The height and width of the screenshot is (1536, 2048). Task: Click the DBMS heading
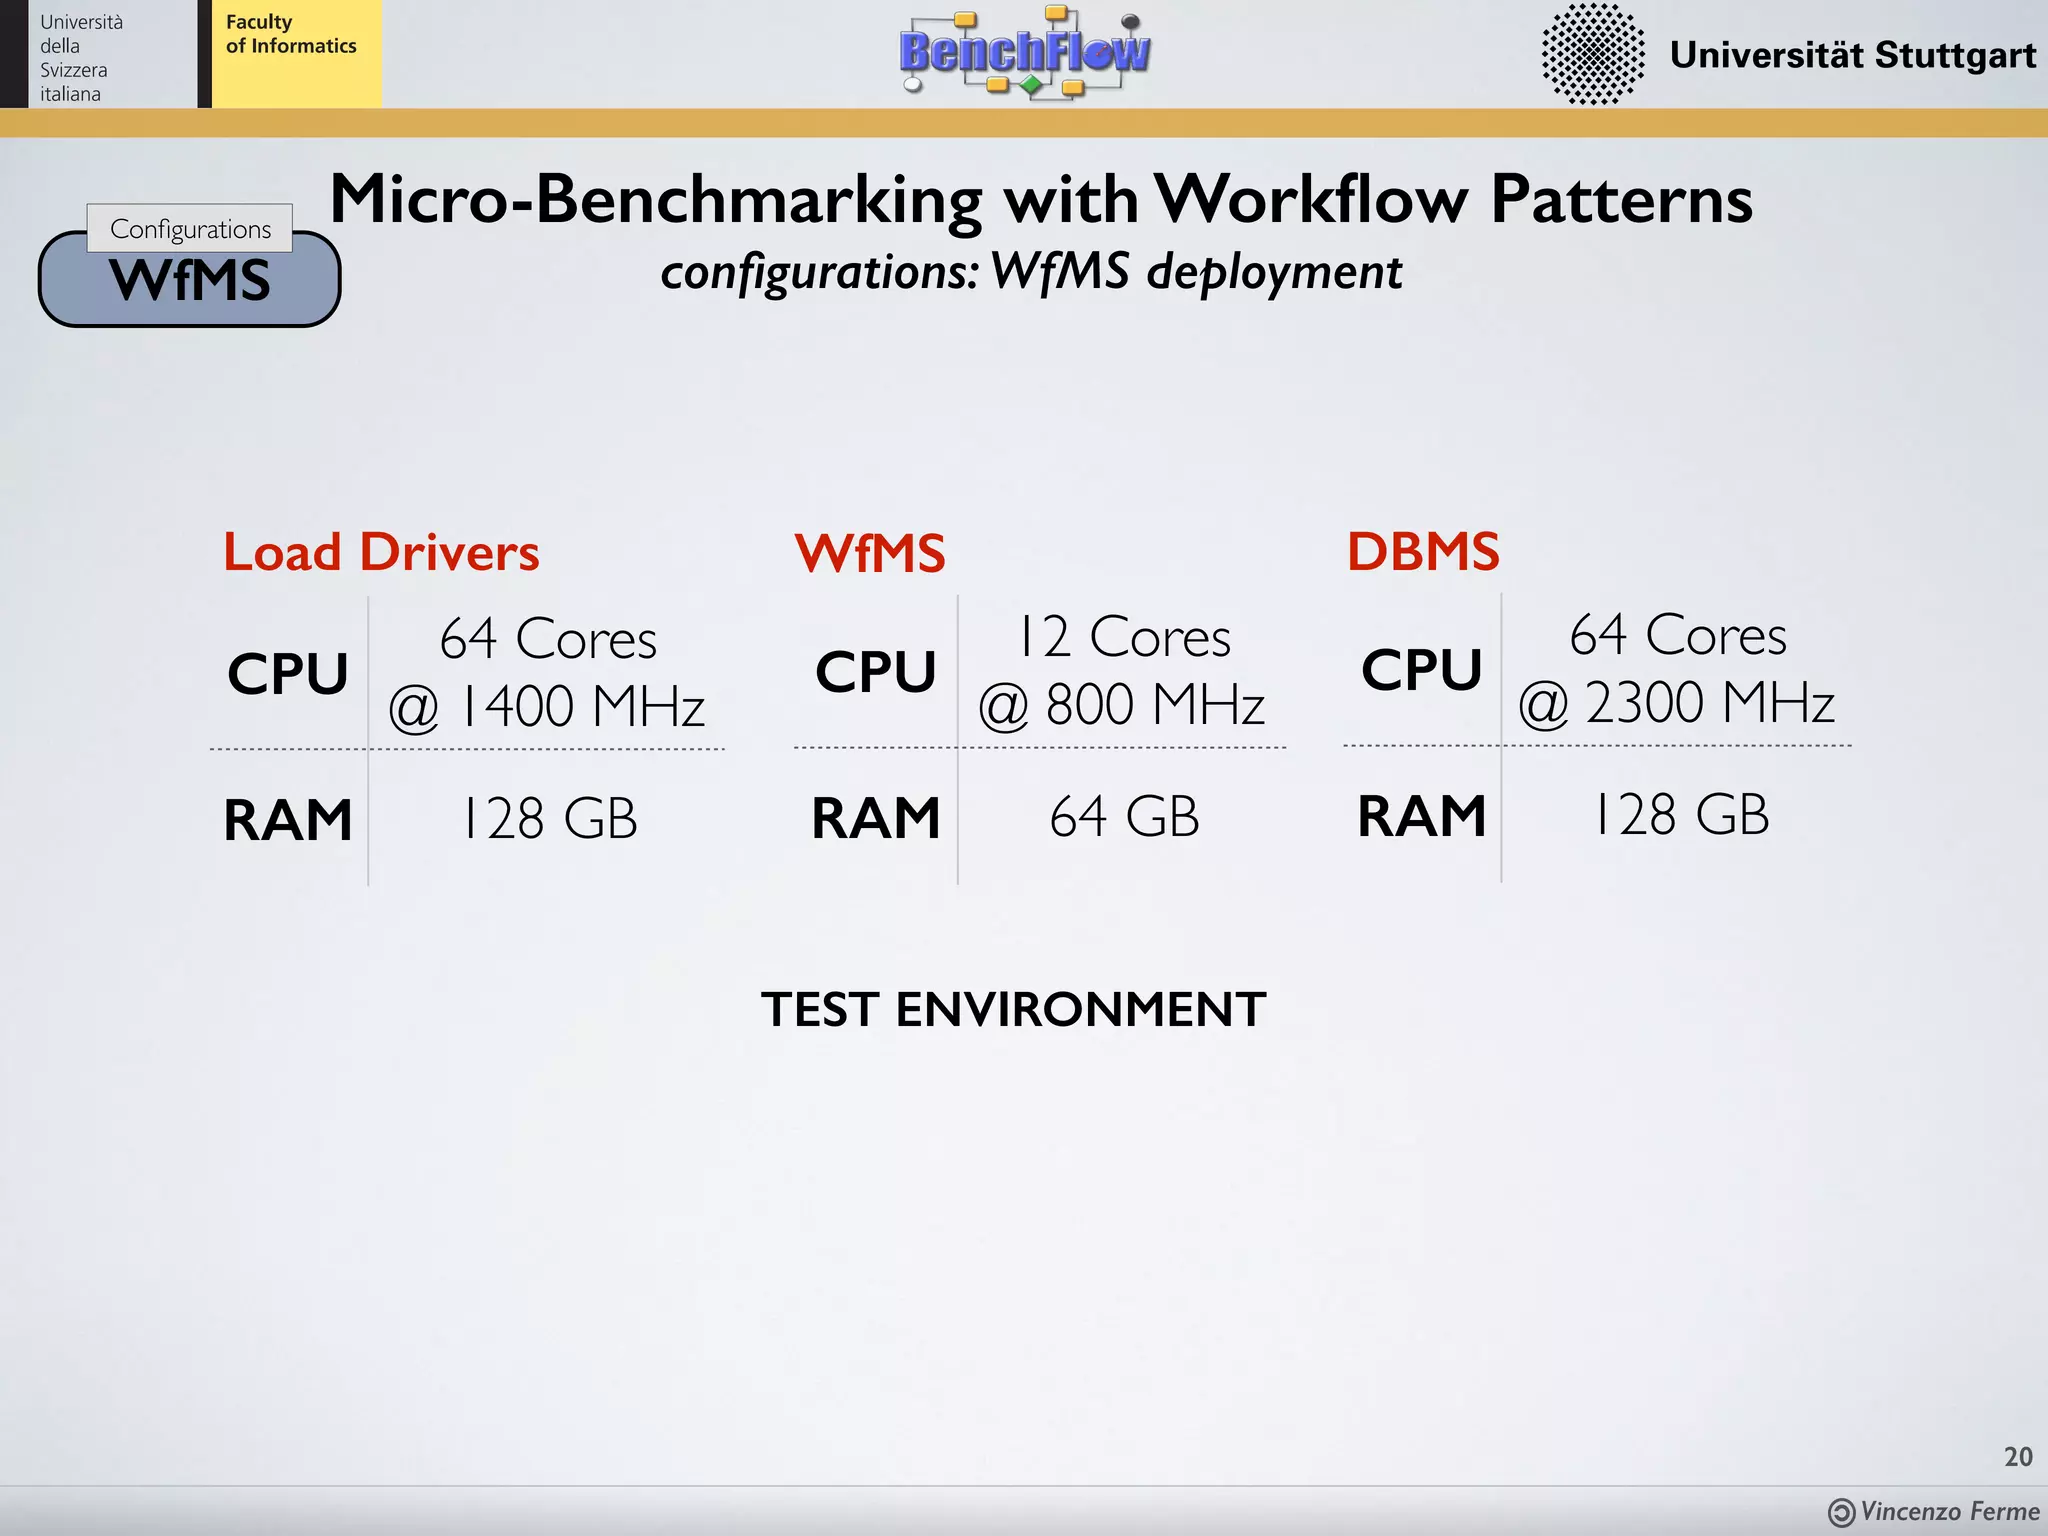click(1423, 551)
